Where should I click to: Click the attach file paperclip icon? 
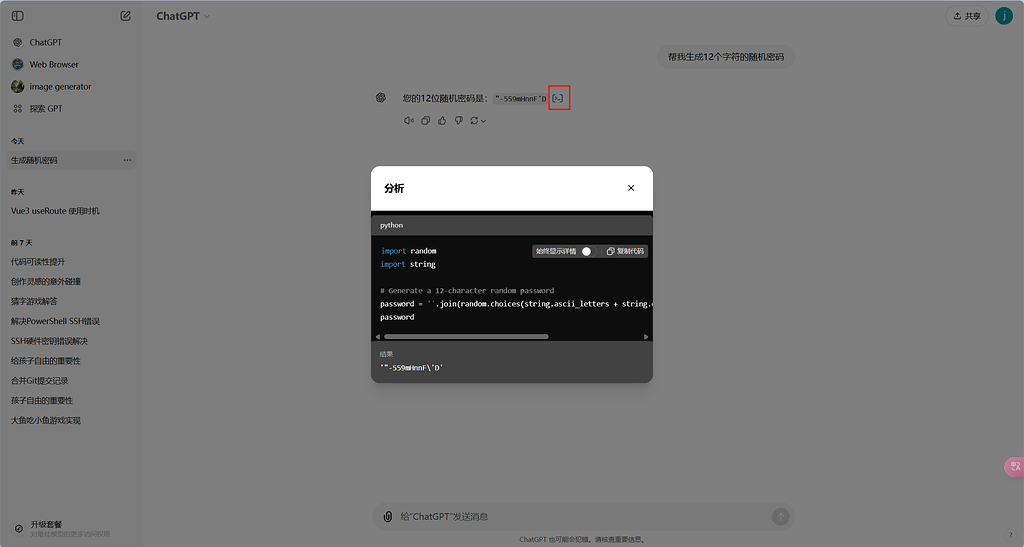387,517
